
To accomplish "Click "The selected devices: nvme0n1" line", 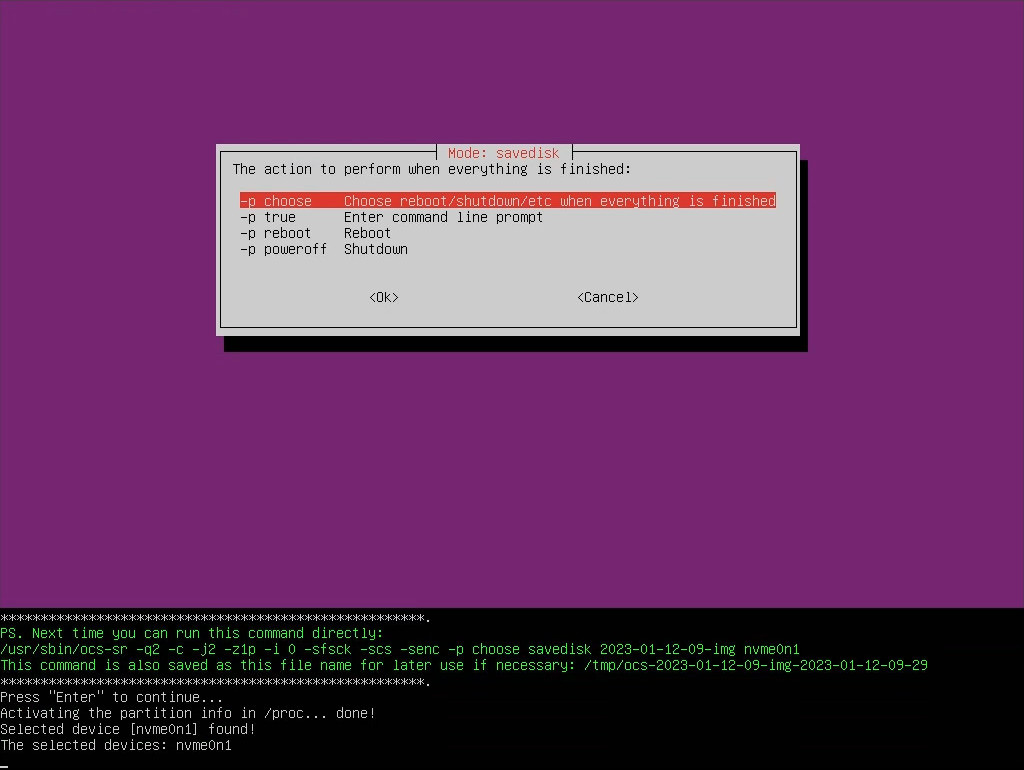I will click(116, 745).
